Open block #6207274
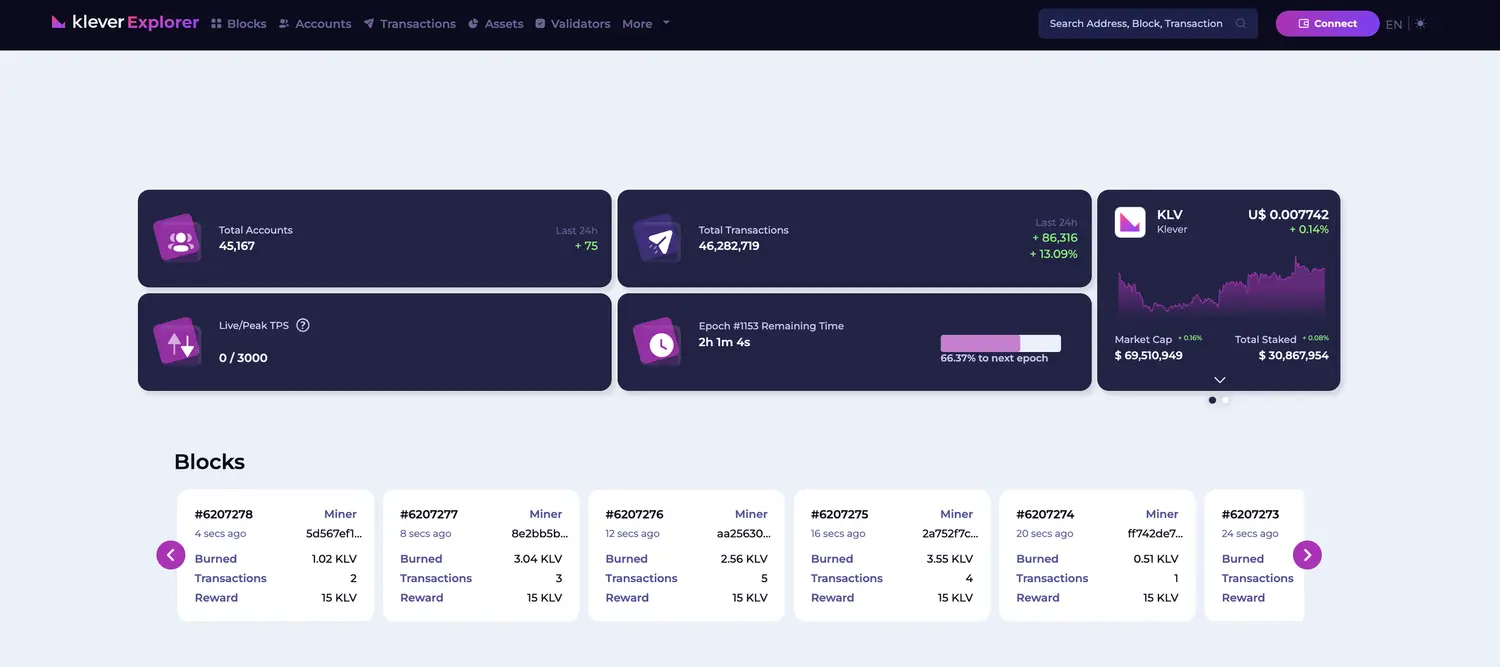Screen dimensions: 1500x667 1045,514
